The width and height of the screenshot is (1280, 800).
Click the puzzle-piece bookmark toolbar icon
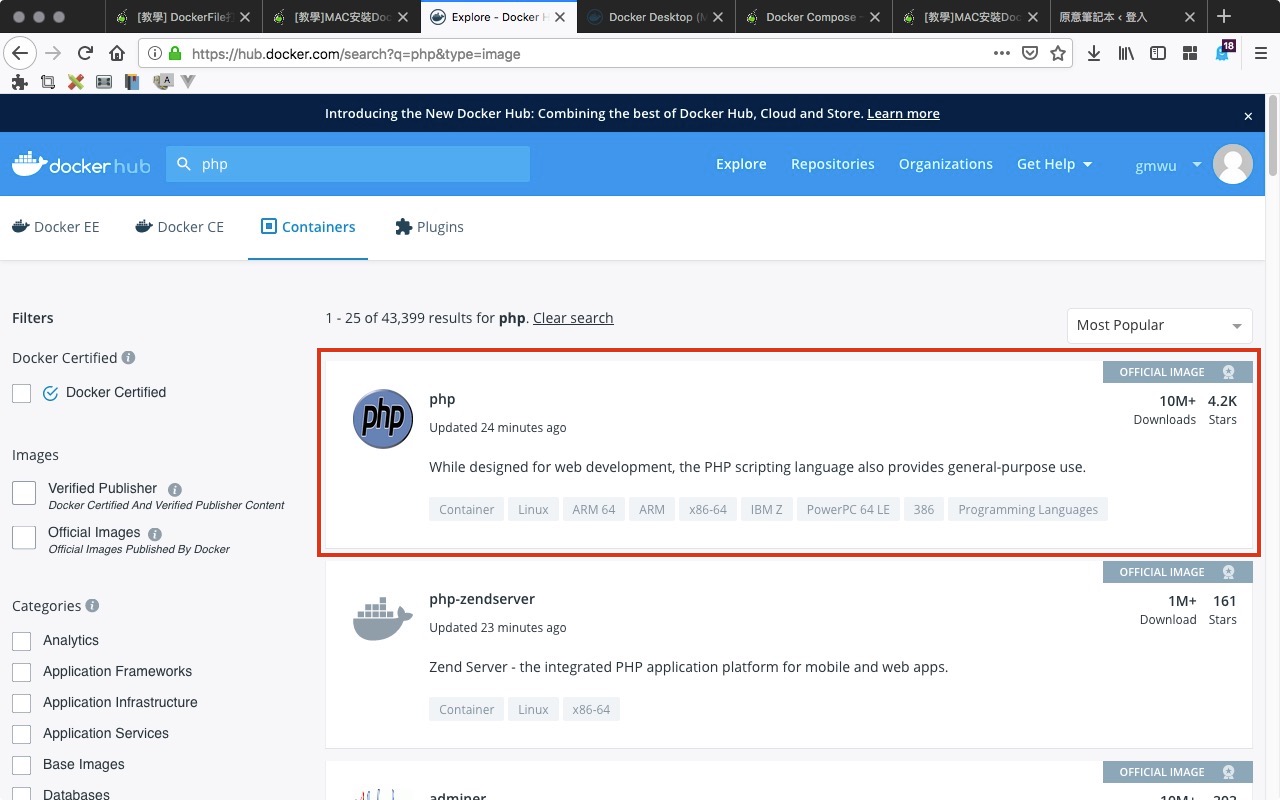19,82
